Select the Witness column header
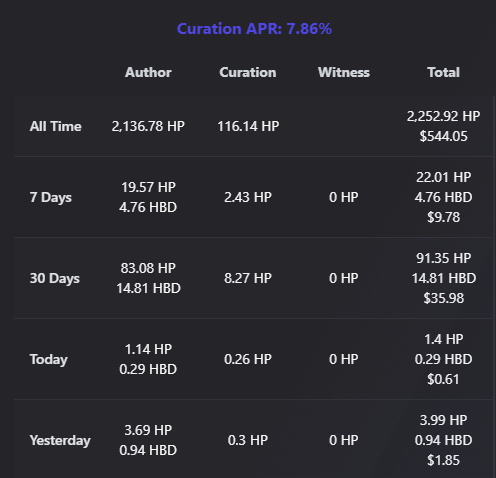This screenshot has width=496, height=478. pos(344,72)
